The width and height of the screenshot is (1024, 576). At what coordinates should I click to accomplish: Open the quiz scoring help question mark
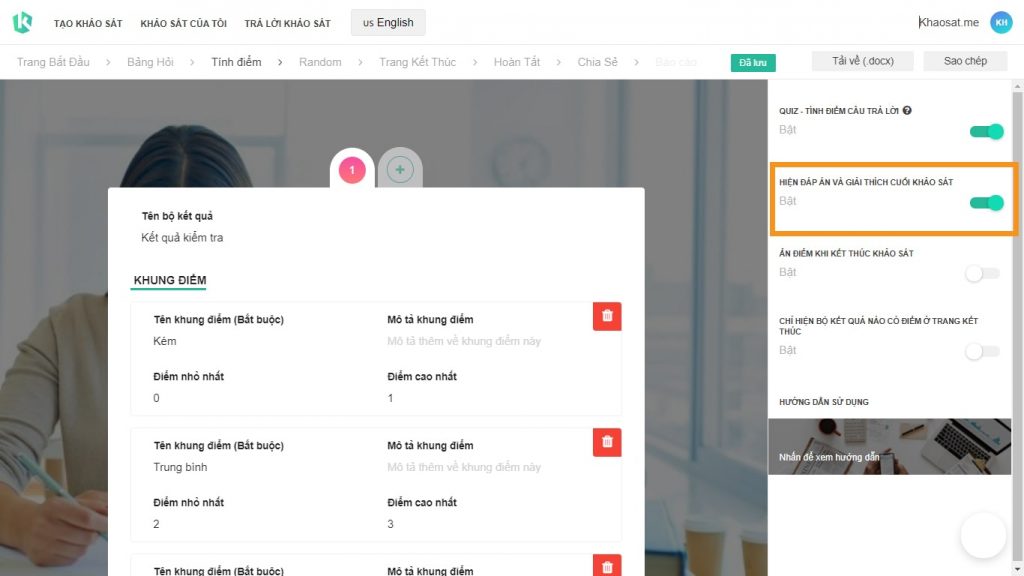pyautogui.click(x=907, y=110)
